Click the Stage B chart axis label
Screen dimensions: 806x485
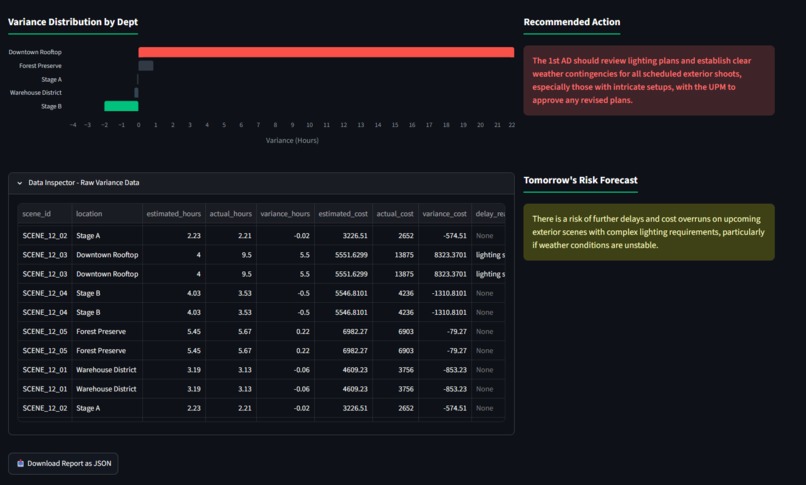pyautogui.click(x=51, y=106)
